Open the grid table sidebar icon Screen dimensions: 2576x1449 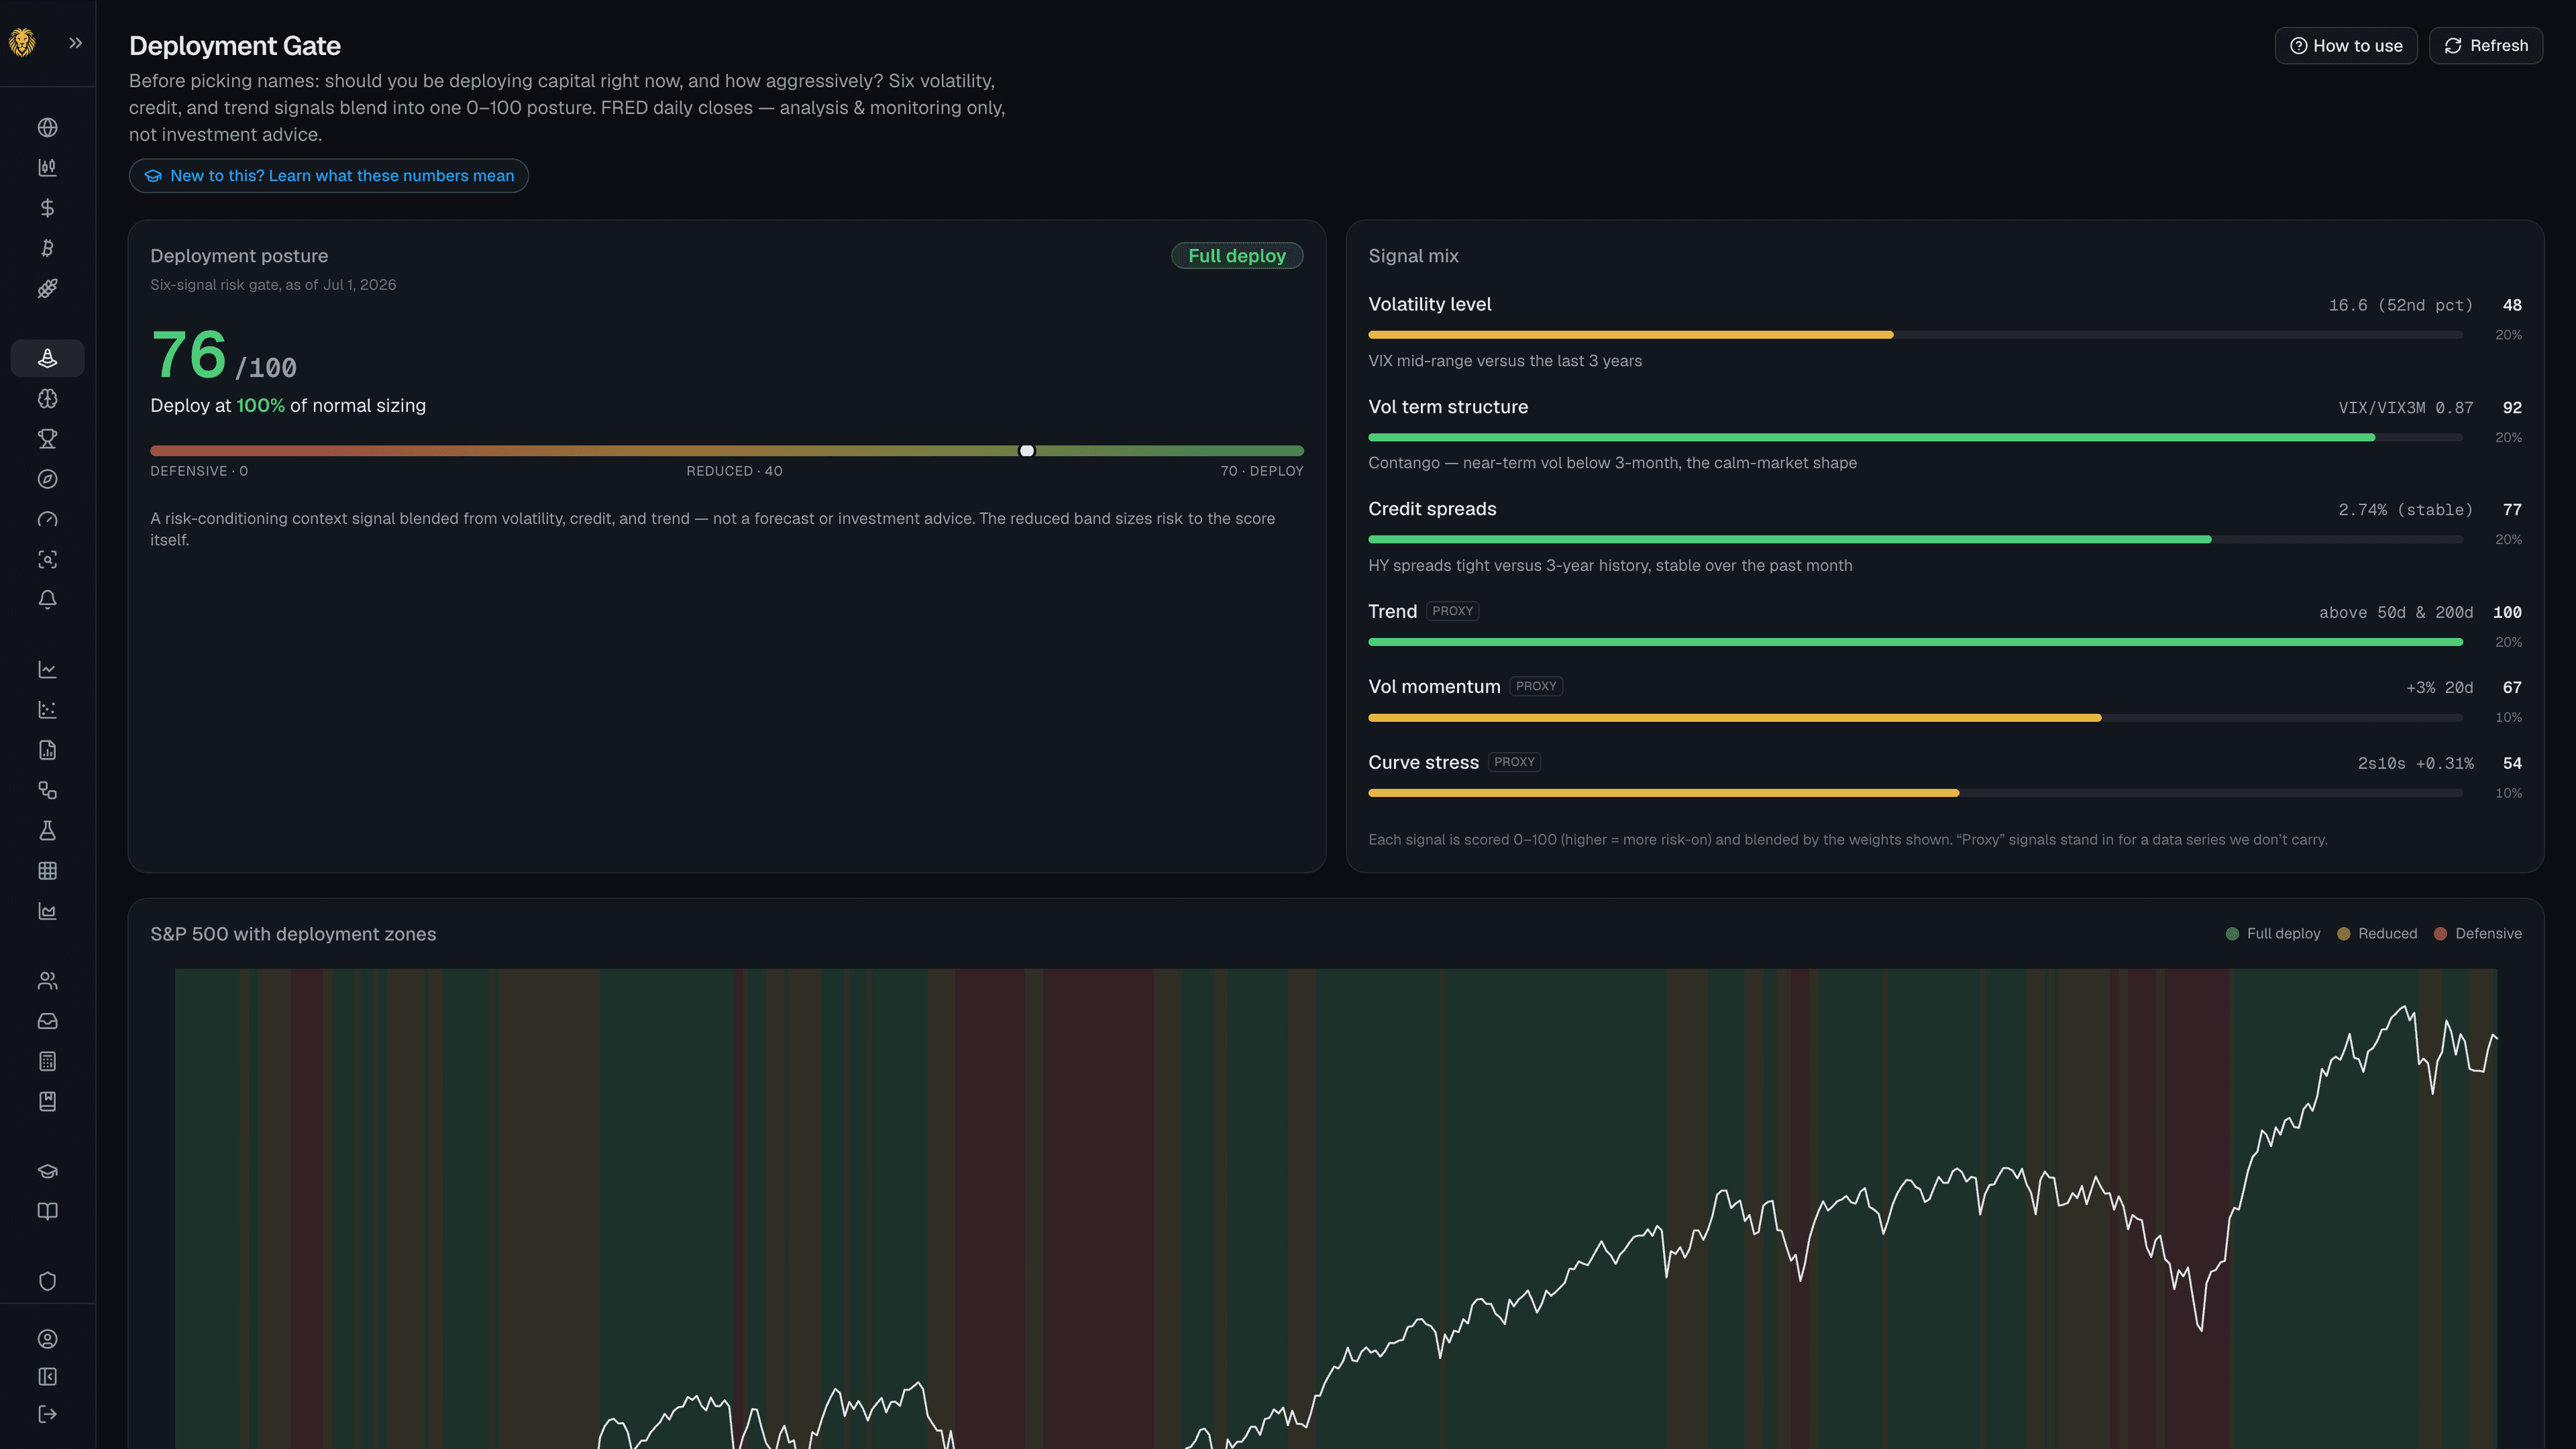click(47, 870)
